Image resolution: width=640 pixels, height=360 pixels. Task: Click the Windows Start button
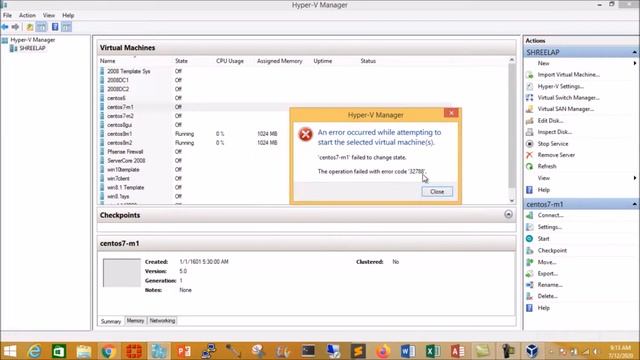10,351
